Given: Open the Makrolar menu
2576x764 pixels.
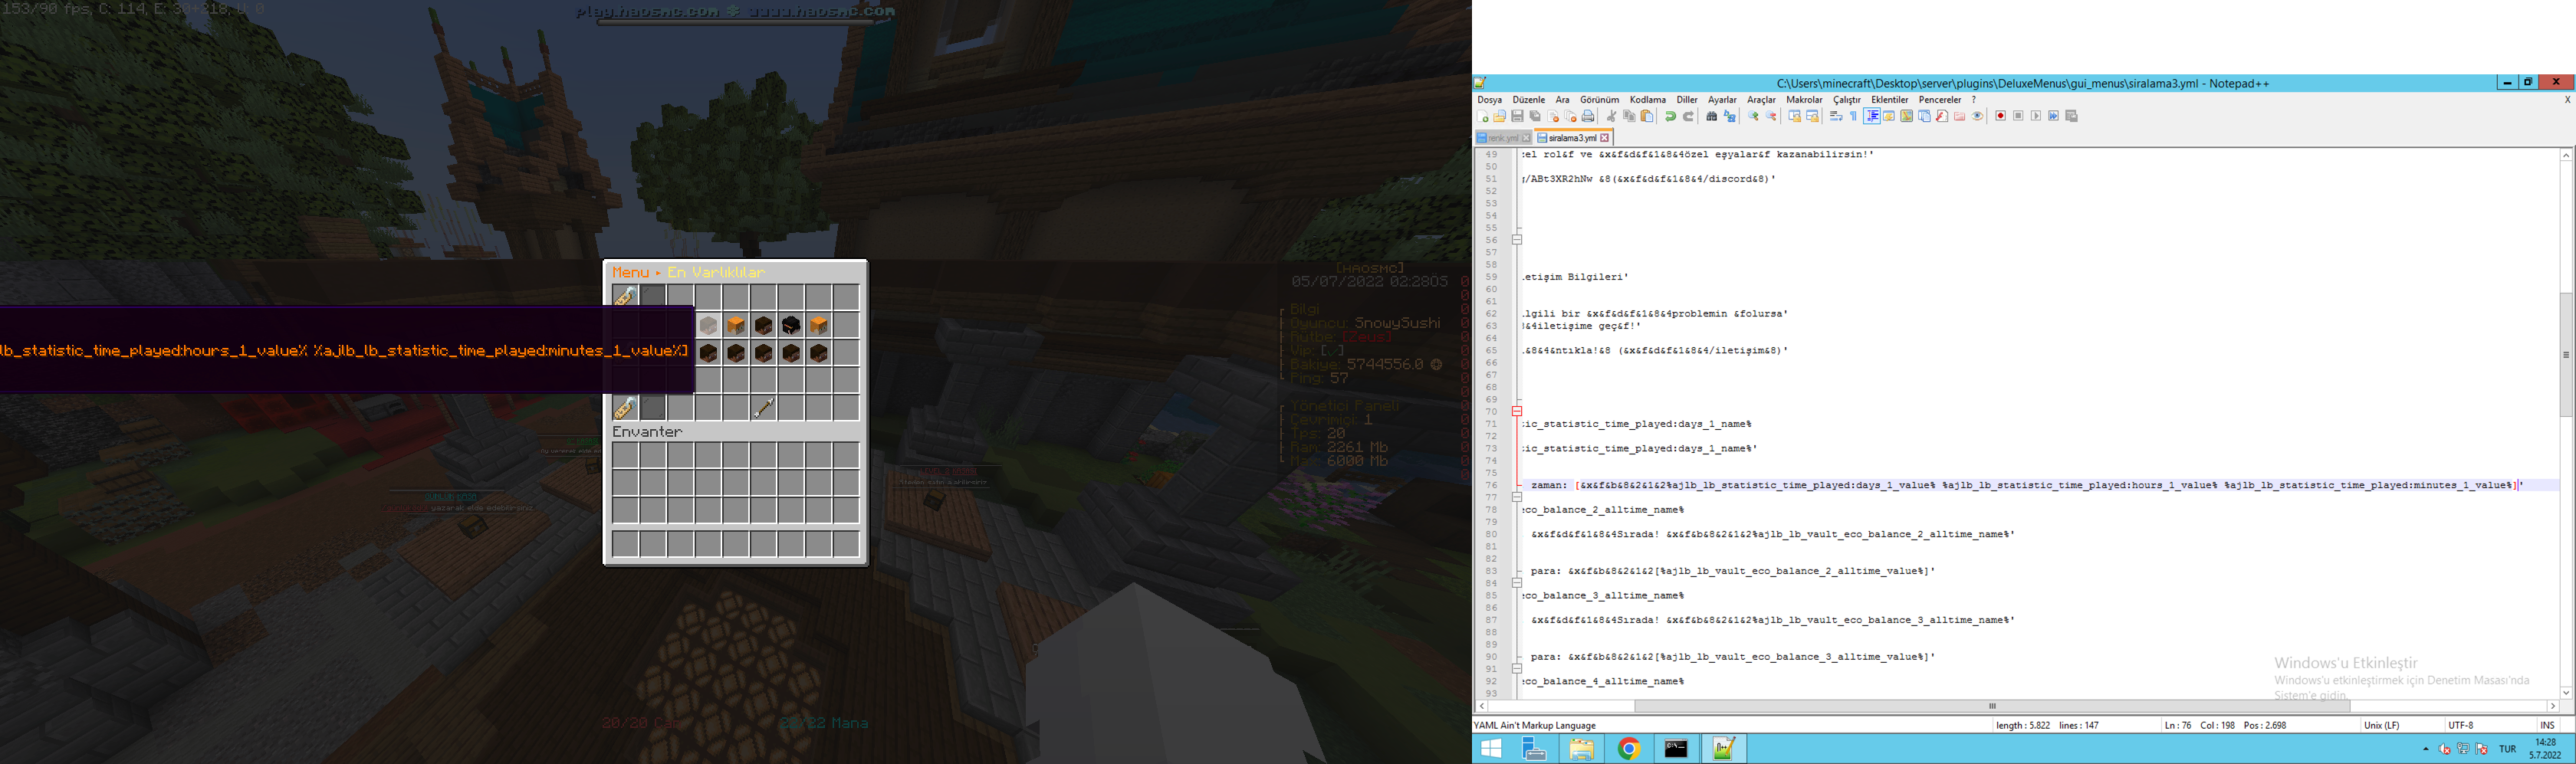Looking at the screenshot, I should click(1804, 100).
